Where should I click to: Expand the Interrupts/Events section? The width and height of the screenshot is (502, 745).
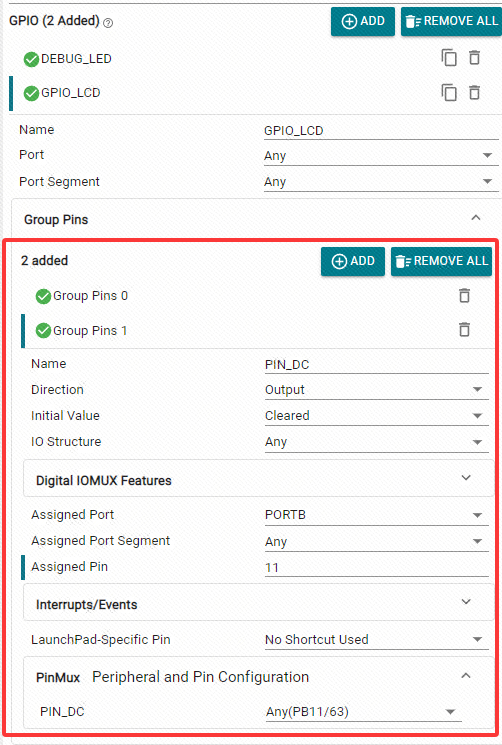tap(258, 602)
